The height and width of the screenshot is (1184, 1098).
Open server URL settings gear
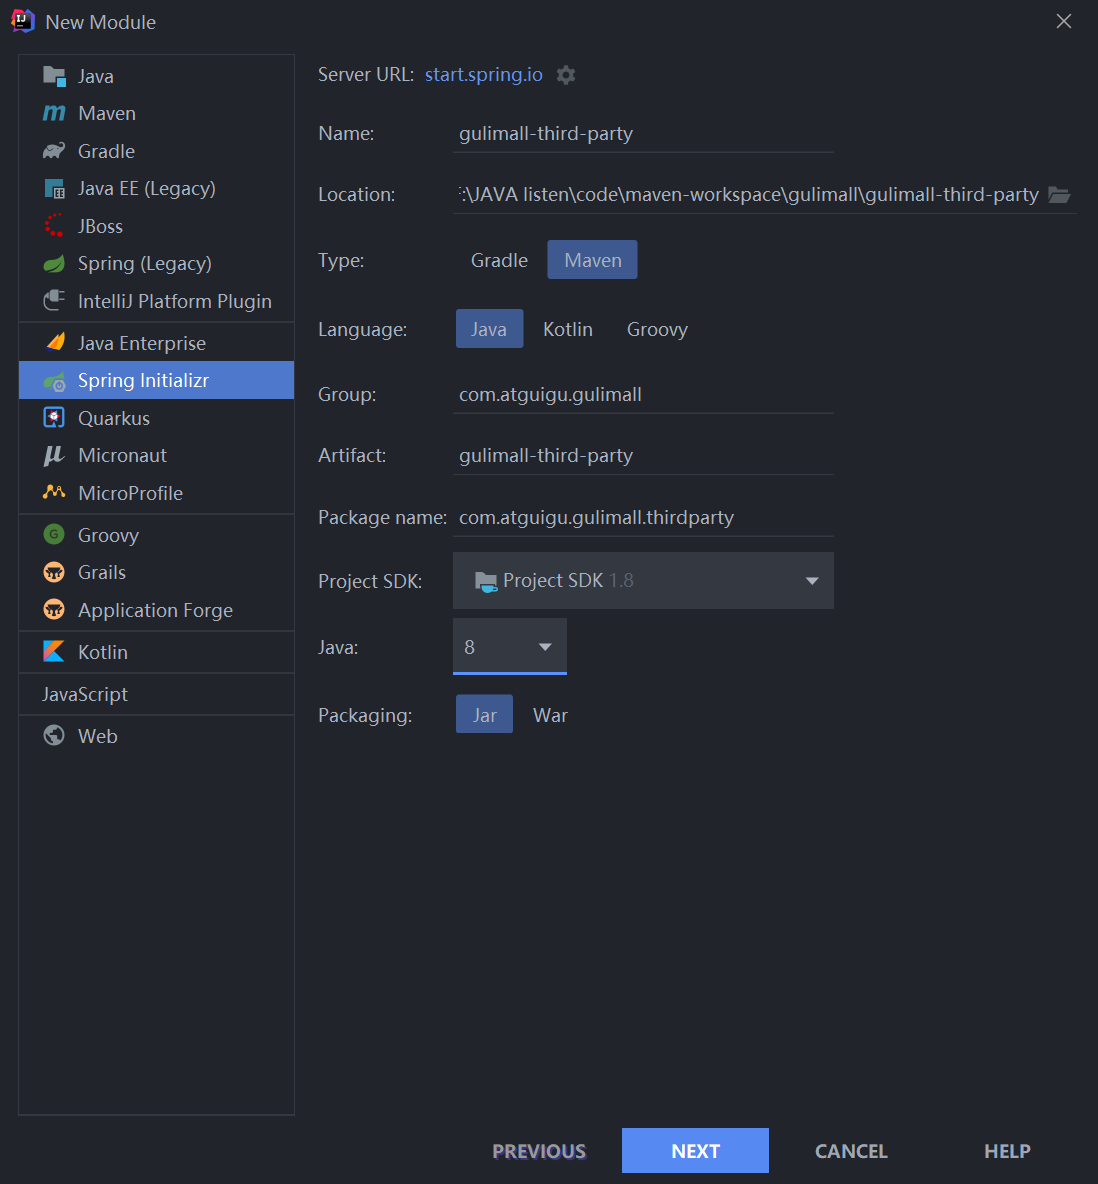pos(566,75)
